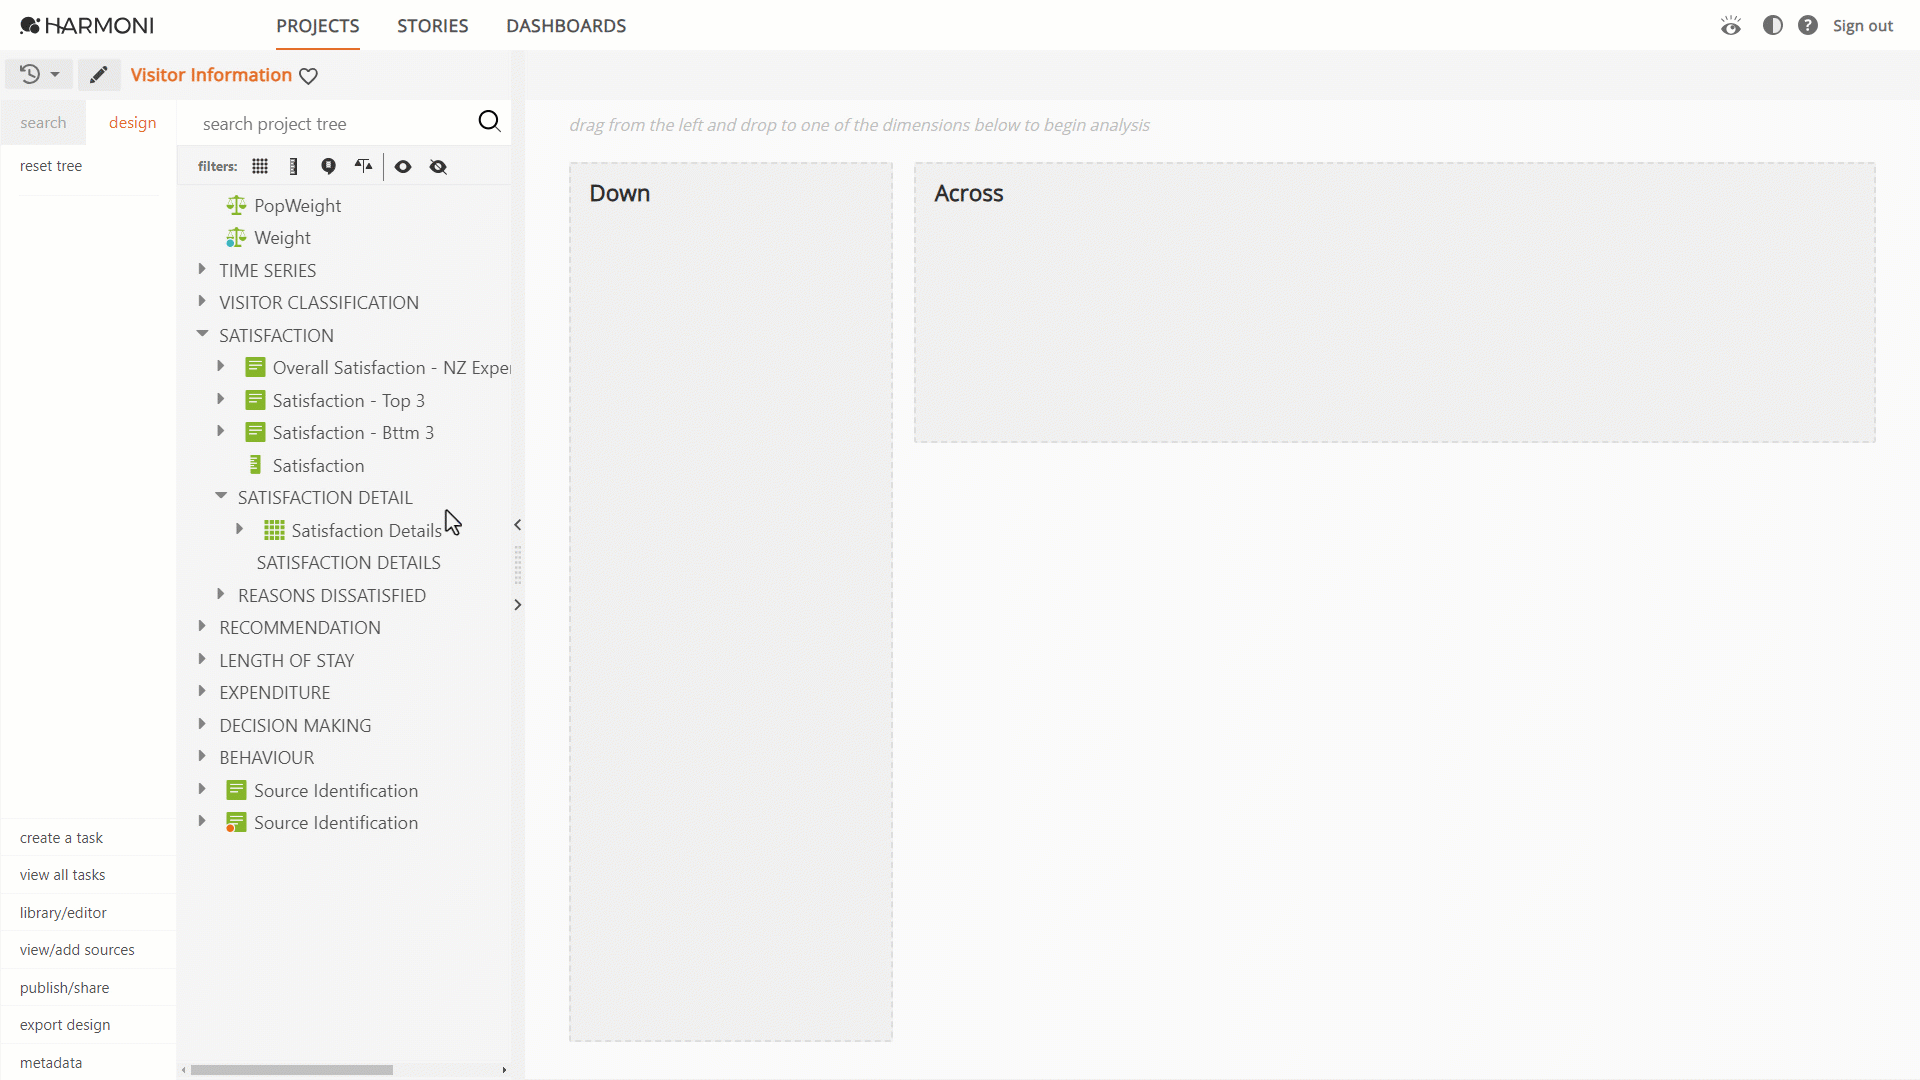Open the STORIES tab
The image size is (1920, 1080).
pos(432,26)
